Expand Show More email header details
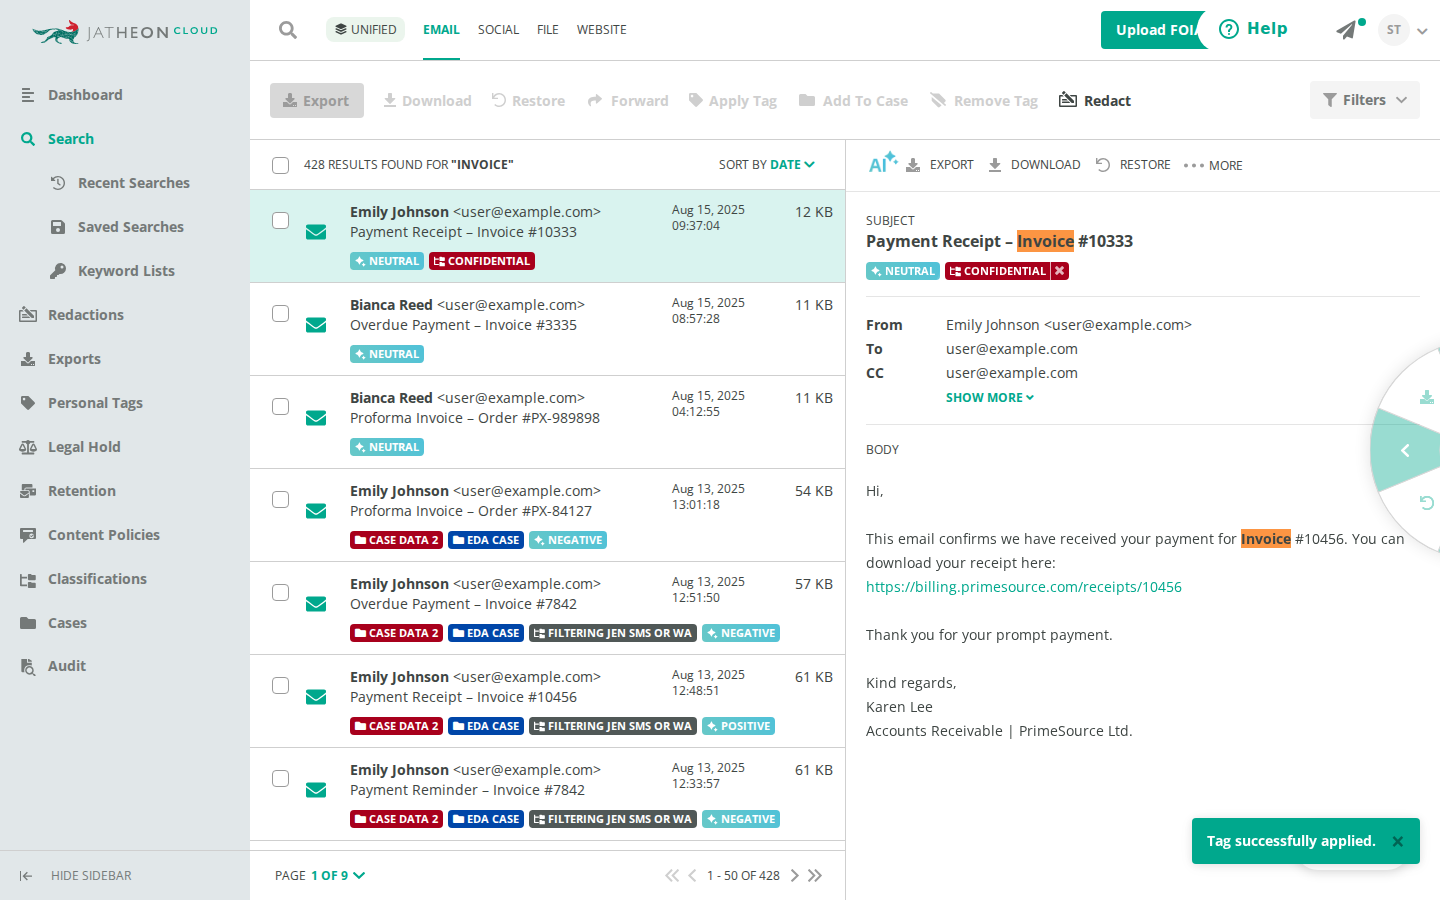Image resolution: width=1440 pixels, height=900 pixels. (x=990, y=397)
